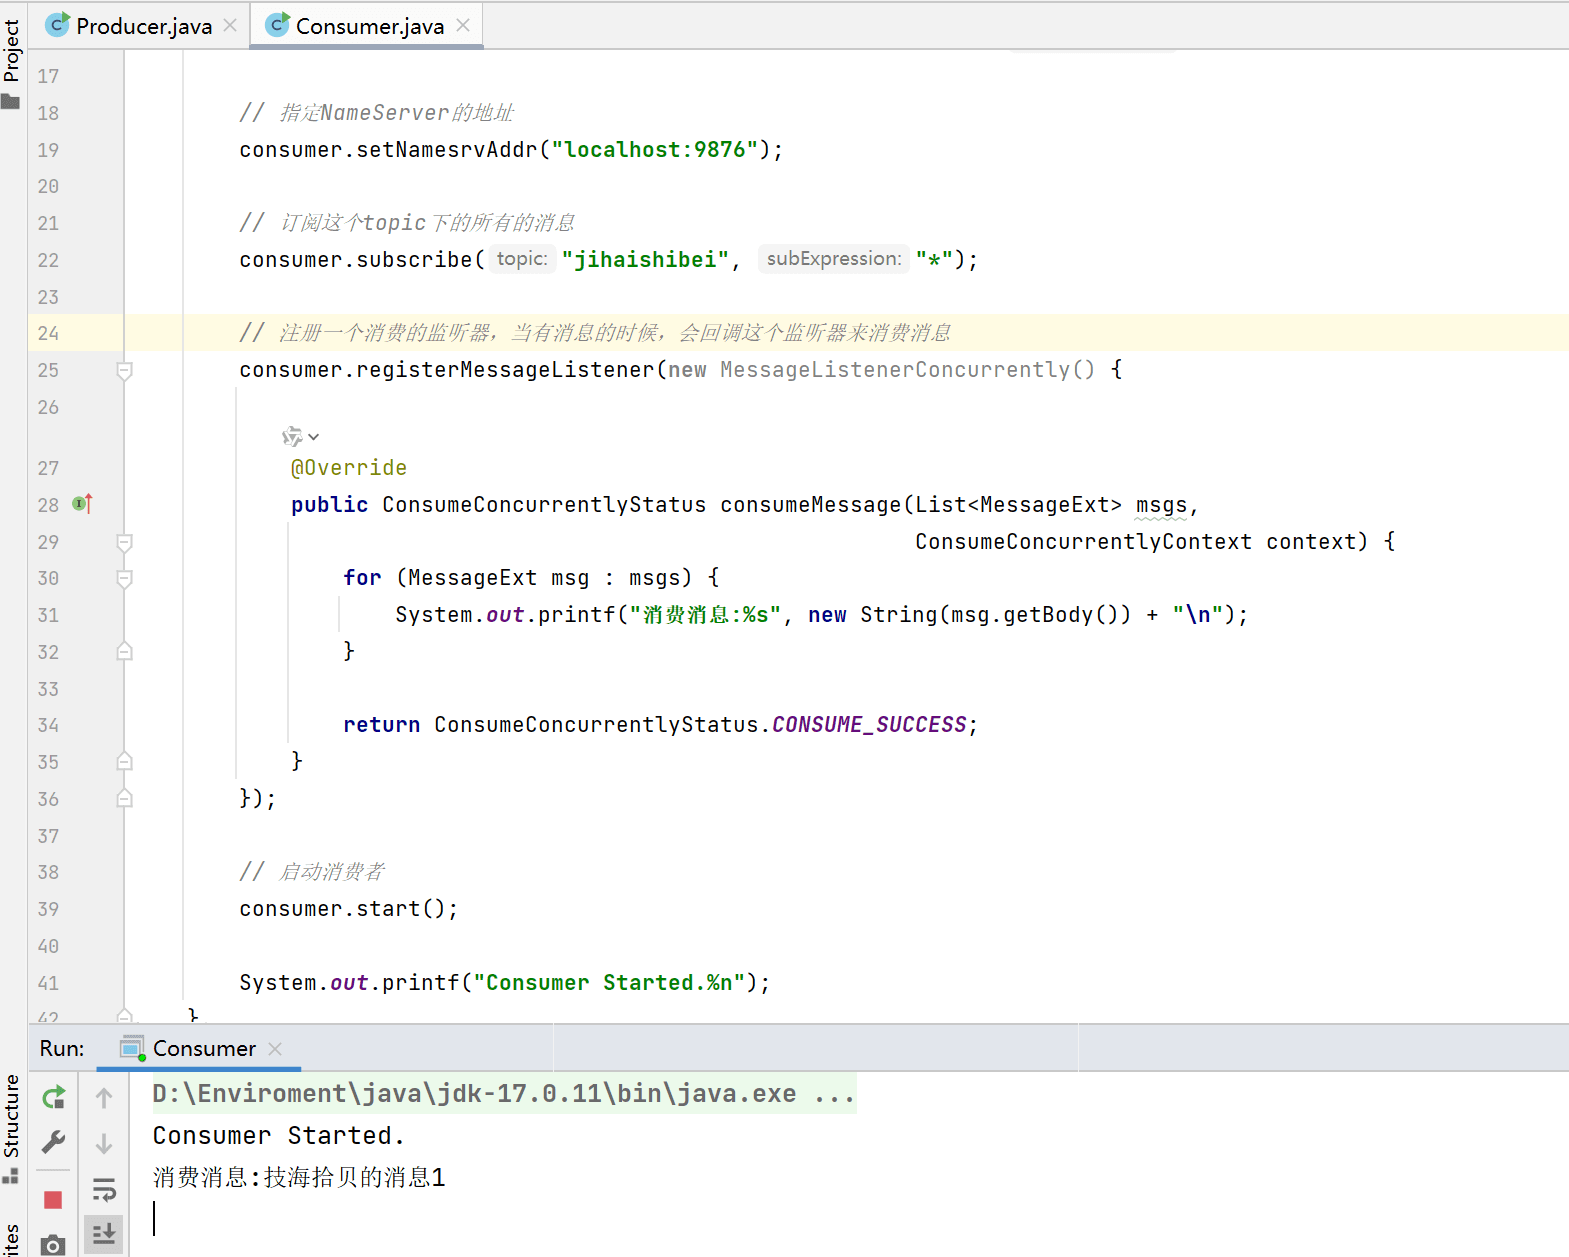Click the subExpression parameter hint
The width and height of the screenshot is (1569, 1257).
click(834, 259)
